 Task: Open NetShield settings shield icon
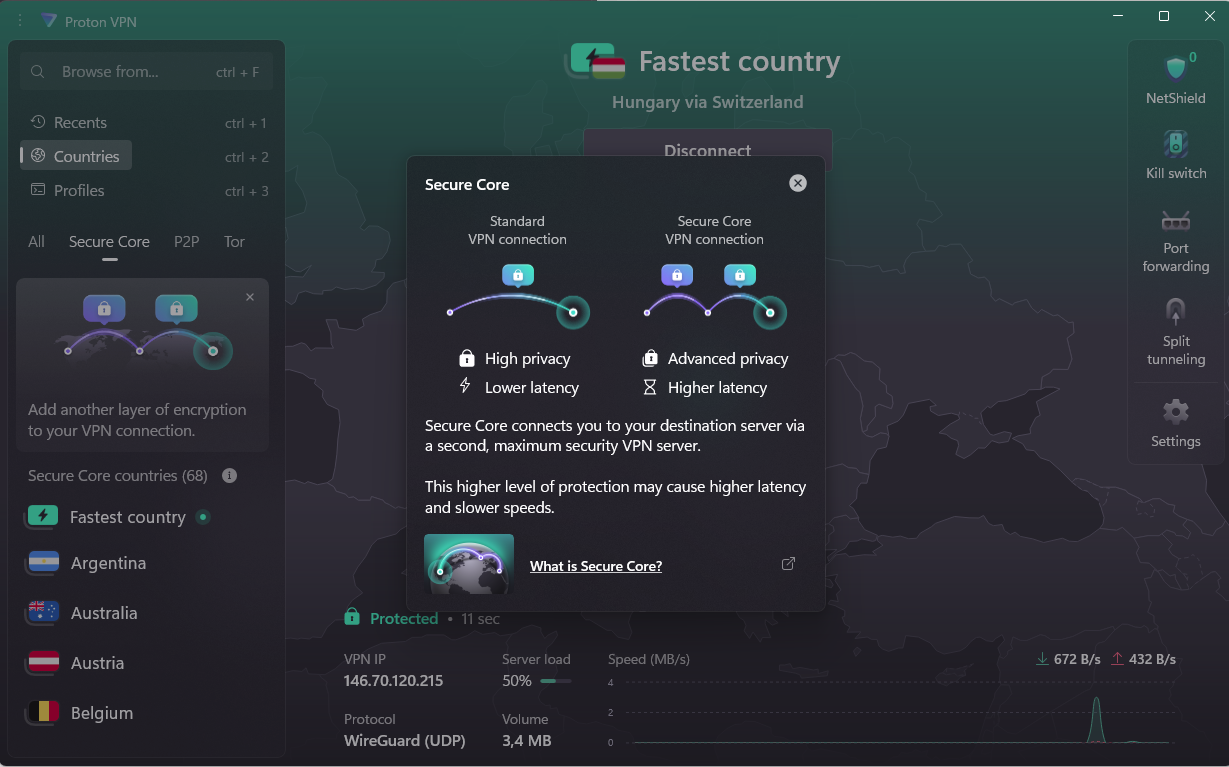[1176, 68]
